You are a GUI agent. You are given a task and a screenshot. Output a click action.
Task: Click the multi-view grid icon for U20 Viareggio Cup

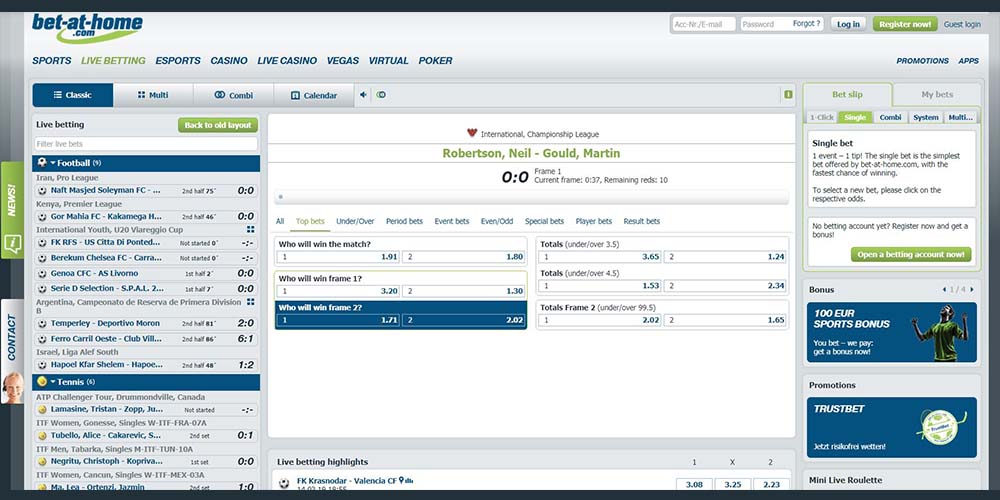[x=250, y=229]
